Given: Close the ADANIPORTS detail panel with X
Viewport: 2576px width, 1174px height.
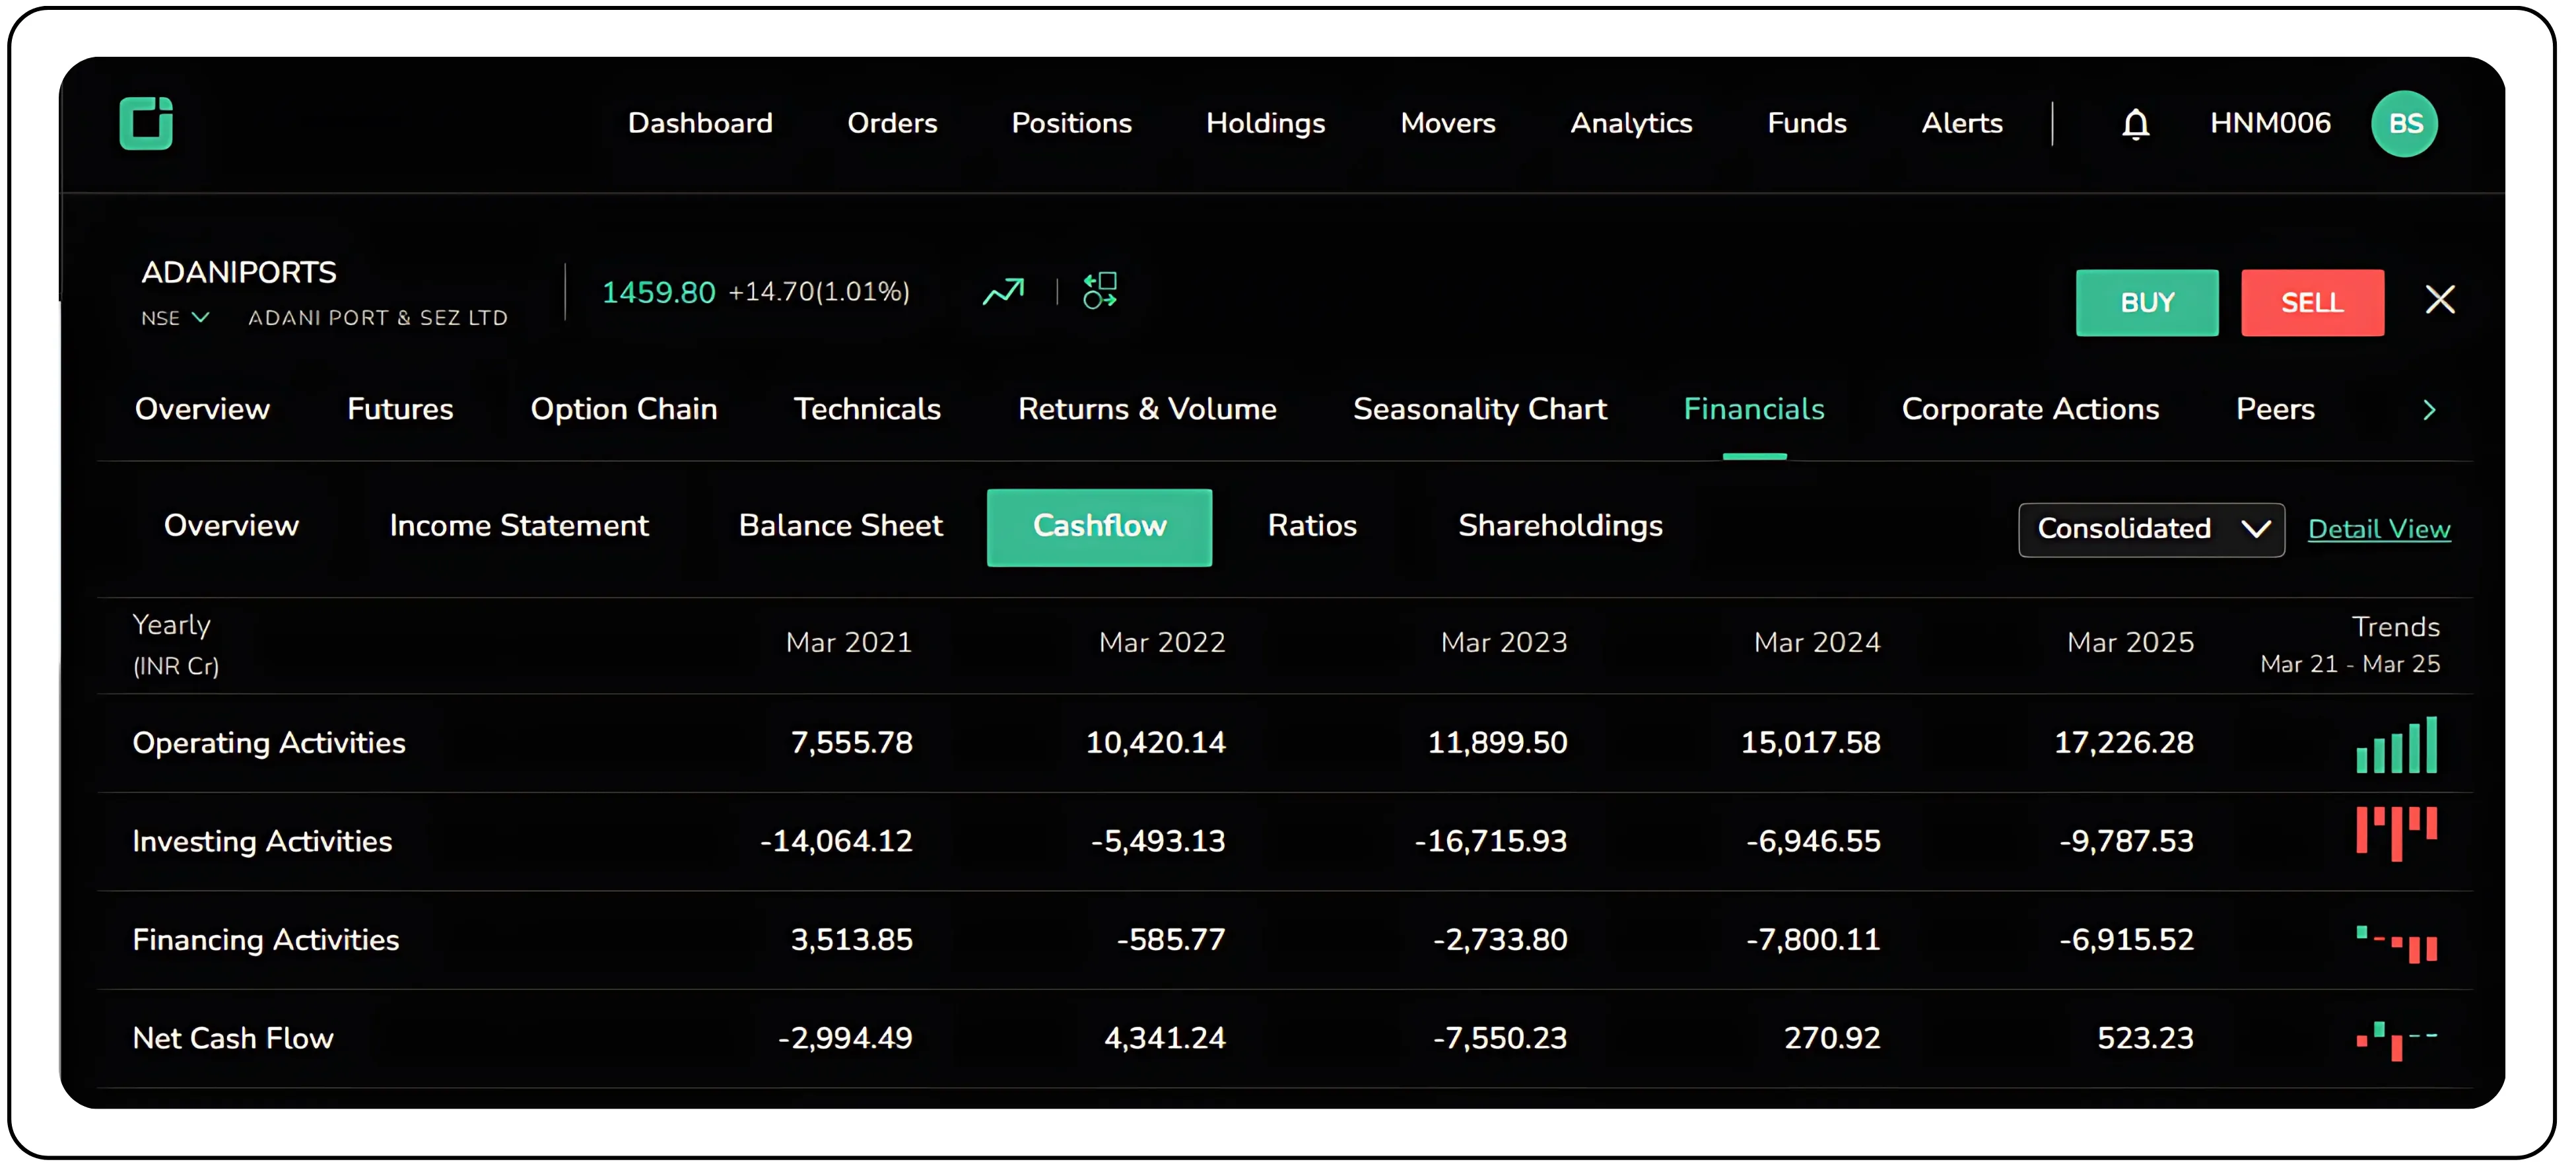Looking at the screenshot, I should coord(2441,299).
